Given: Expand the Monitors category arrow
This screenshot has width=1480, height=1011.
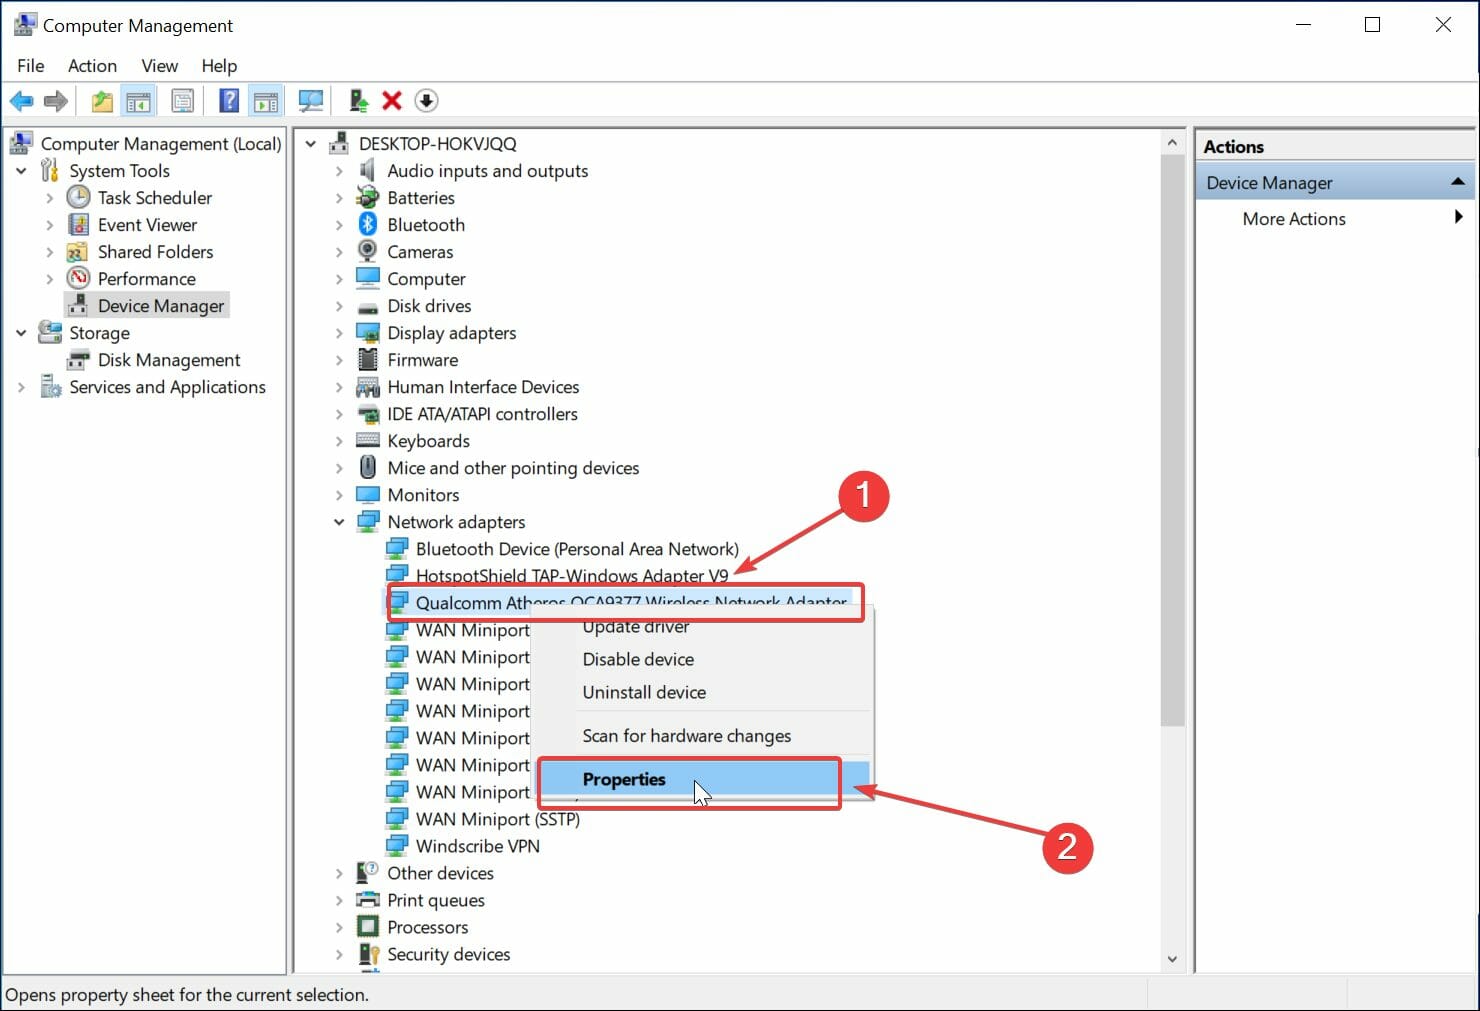Looking at the screenshot, I should tap(339, 495).
